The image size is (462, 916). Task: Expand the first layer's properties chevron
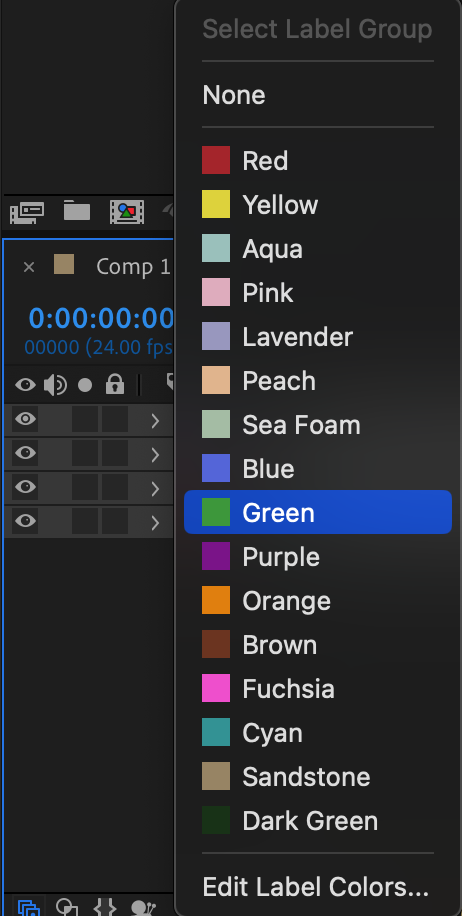pyautogui.click(x=155, y=421)
